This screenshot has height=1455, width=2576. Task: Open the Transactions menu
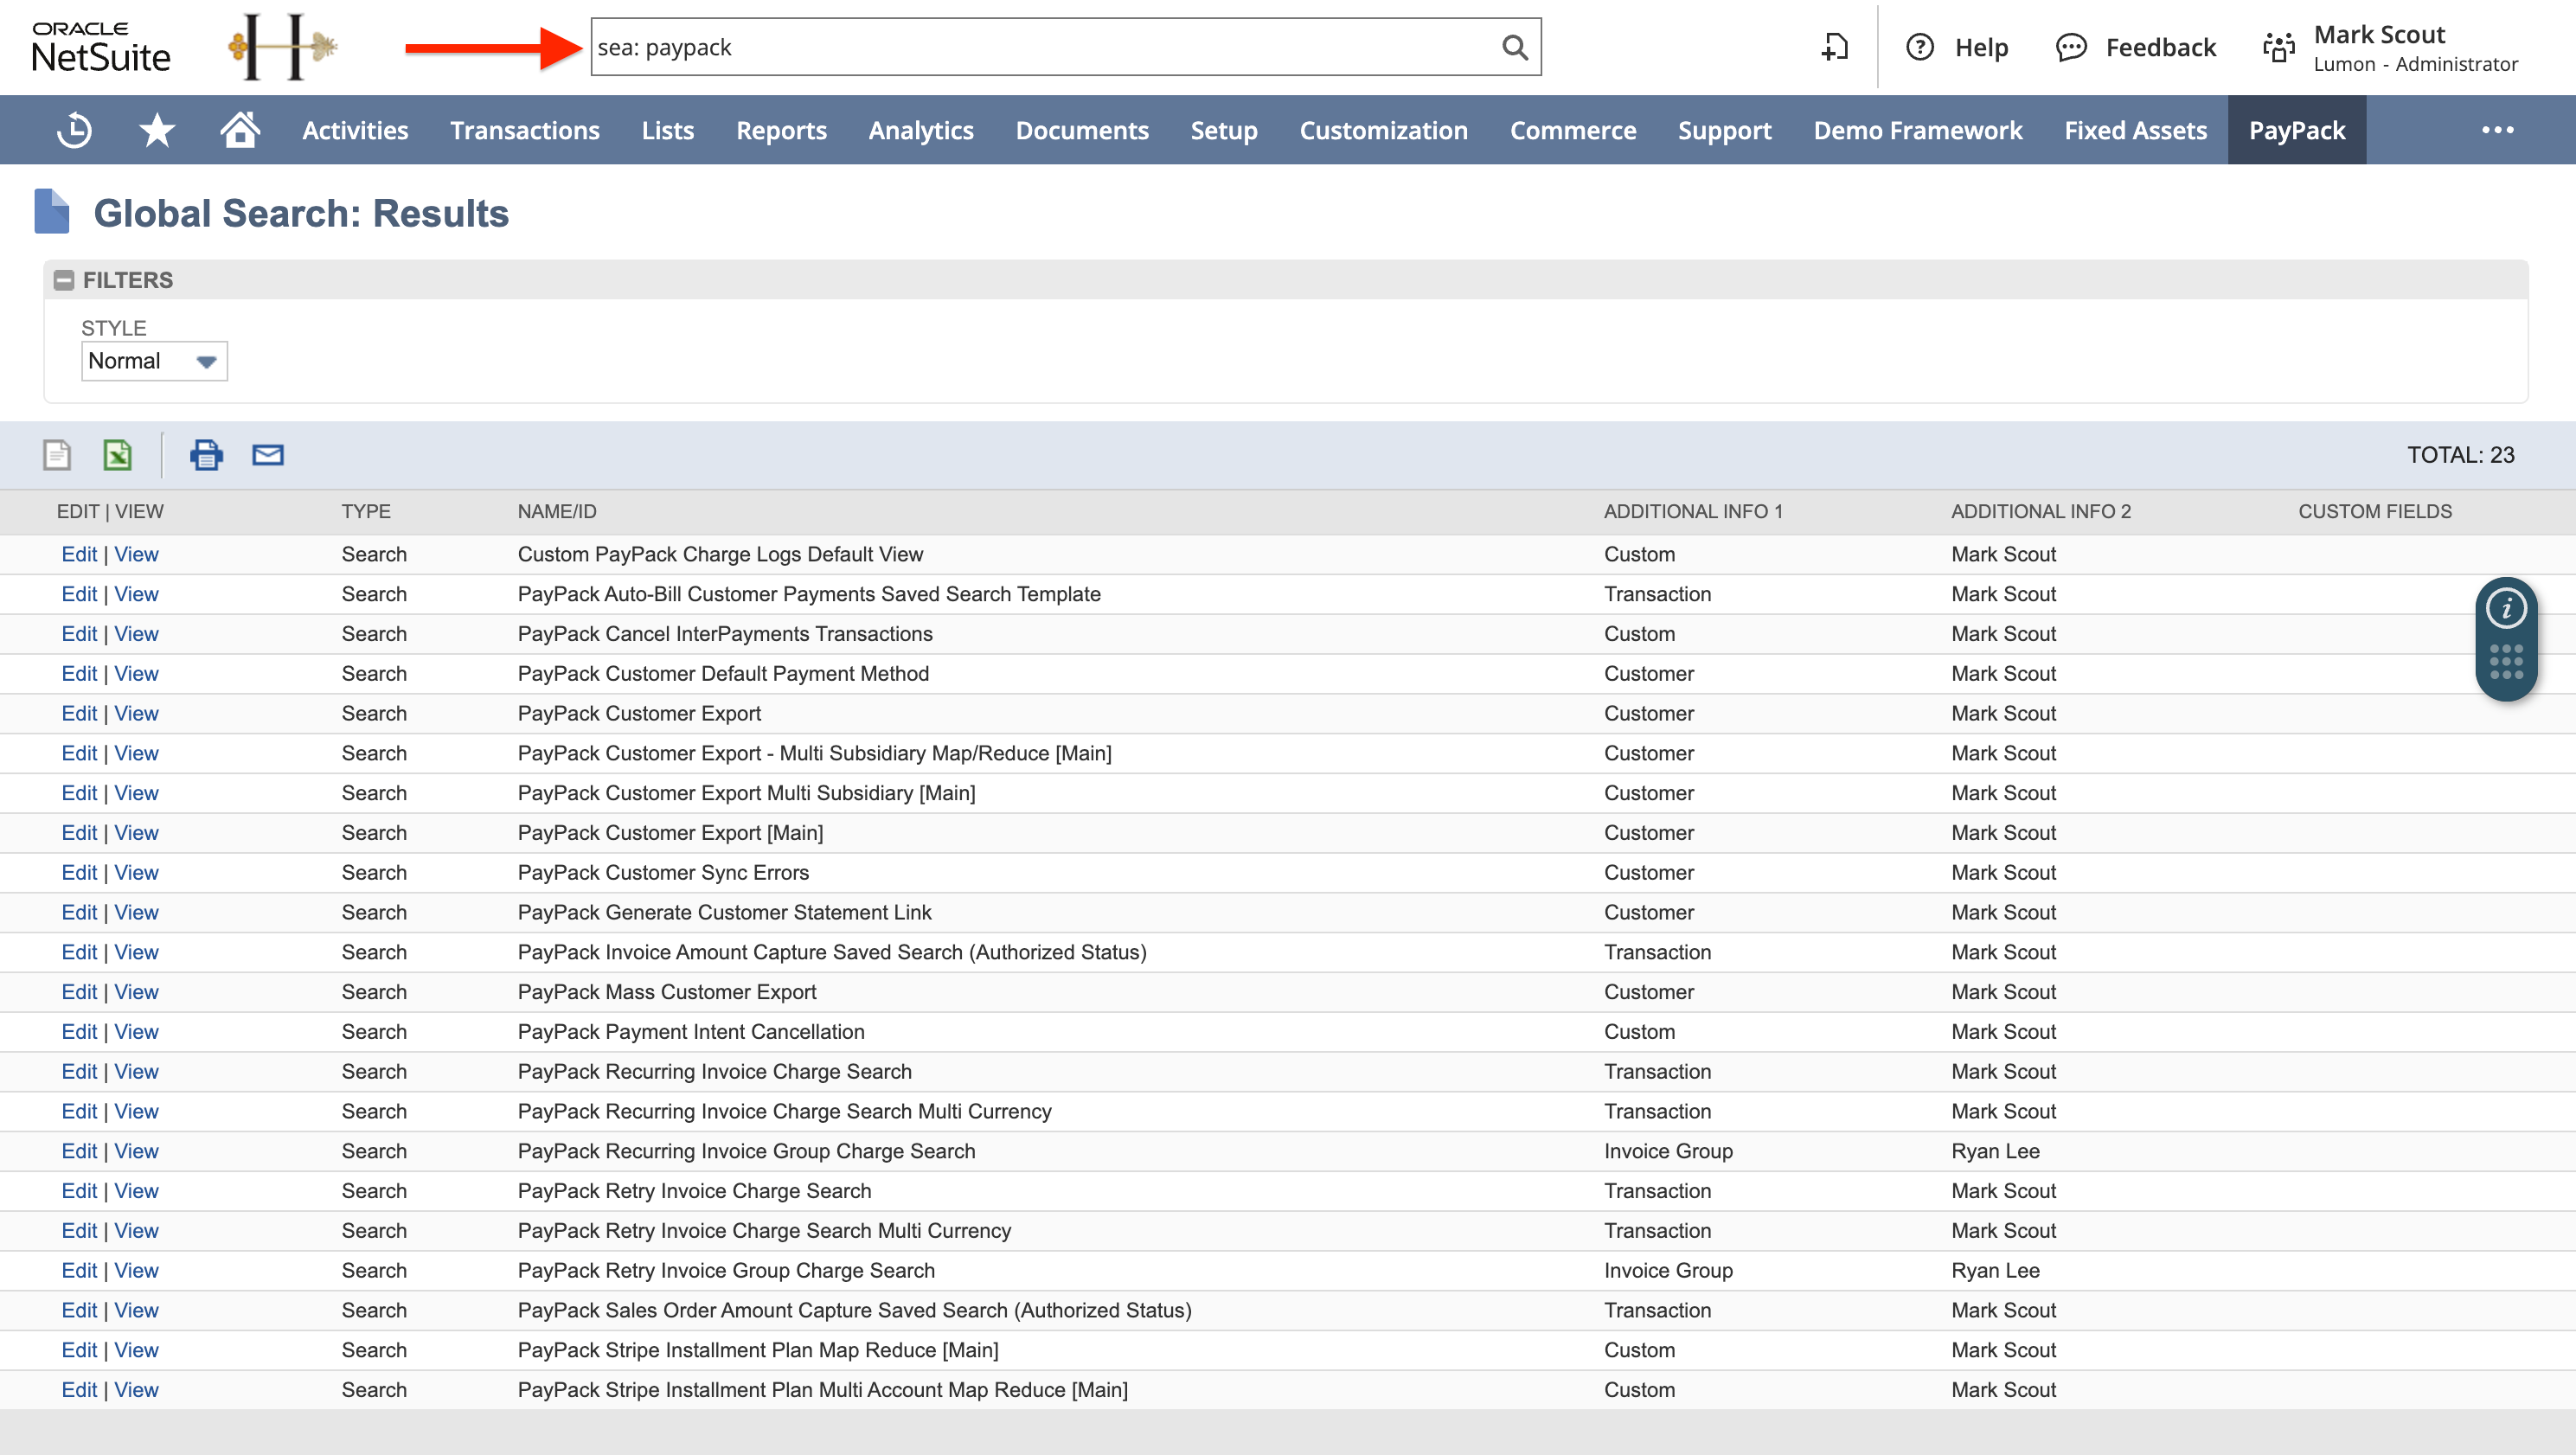524,129
